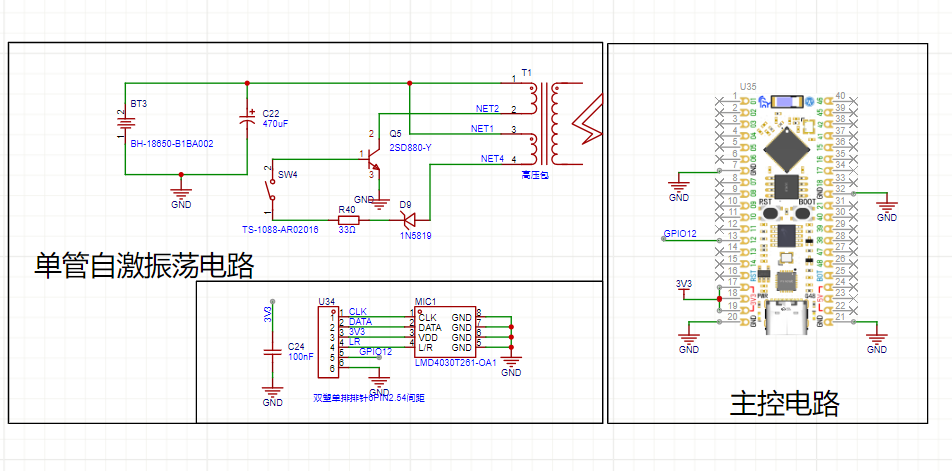Select the 单管自激振荡电路 title text

point(144,266)
